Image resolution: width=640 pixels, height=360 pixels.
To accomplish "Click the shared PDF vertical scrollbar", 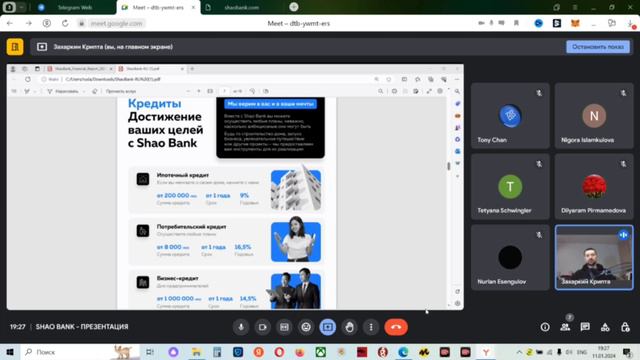I will pyautogui.click(x=449, y=166).
